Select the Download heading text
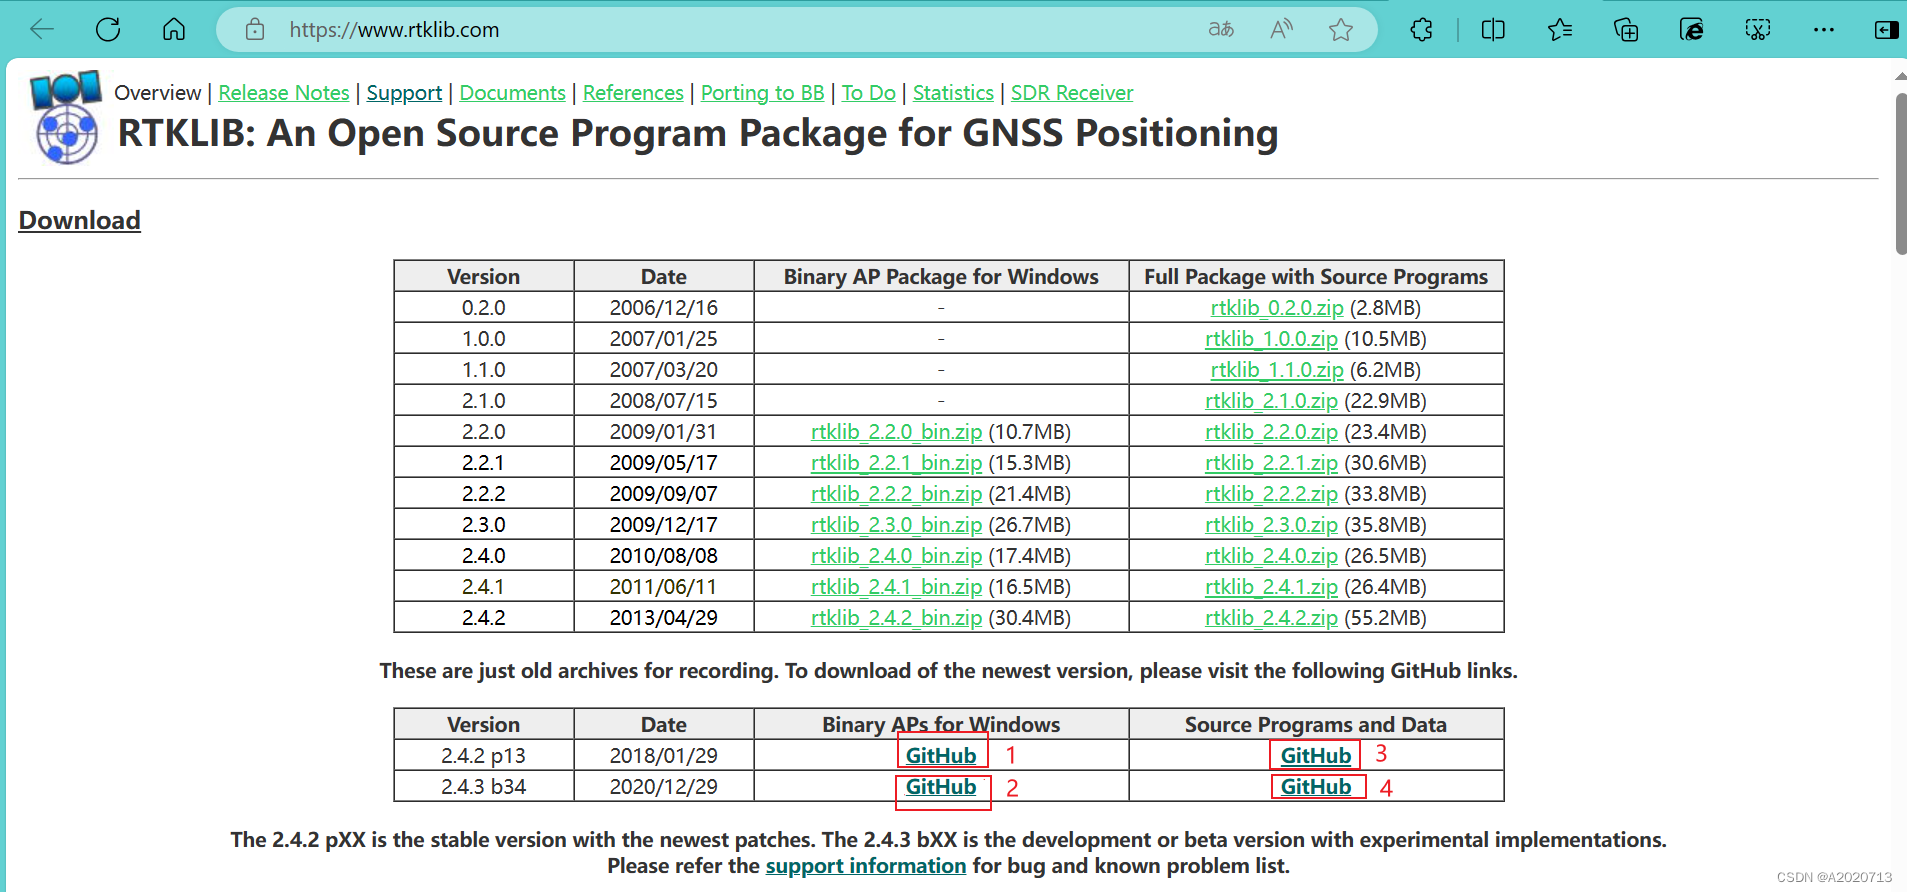Viewport: 1907px width, 892px height. click(x=80, y=220)
